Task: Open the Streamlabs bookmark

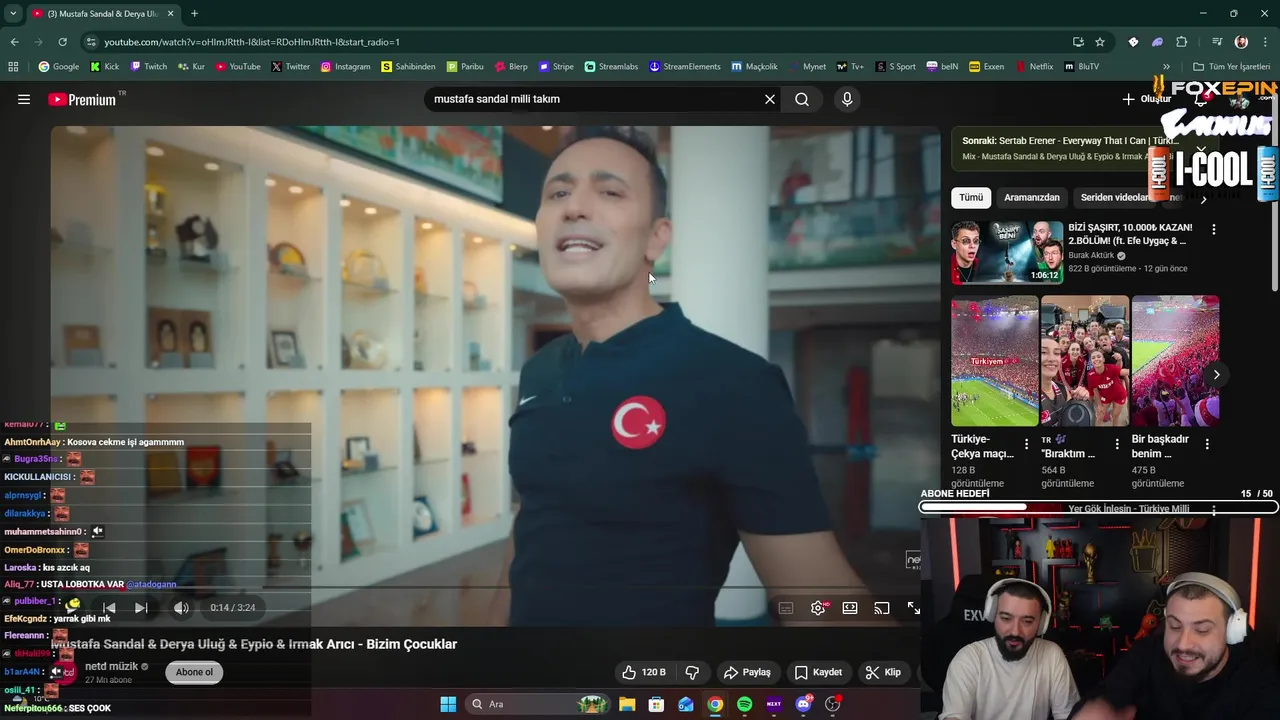Action: click(x=611, y=67)
